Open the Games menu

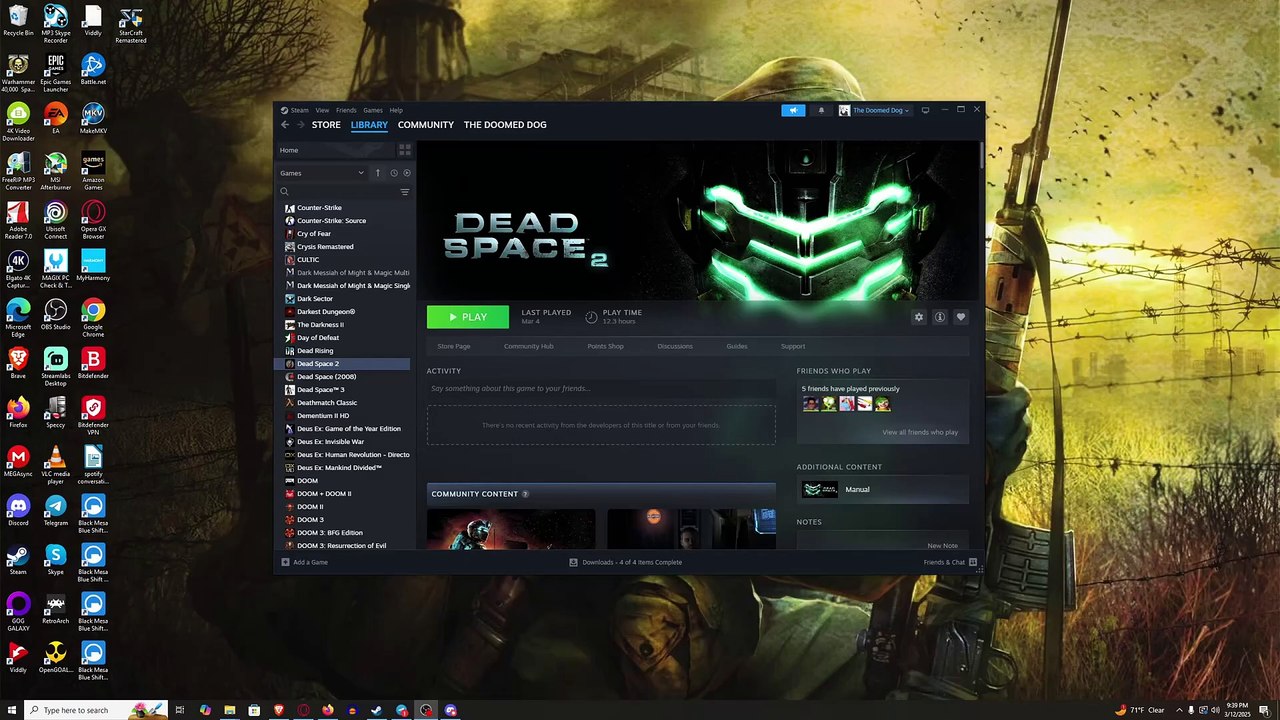click(372, 110)
